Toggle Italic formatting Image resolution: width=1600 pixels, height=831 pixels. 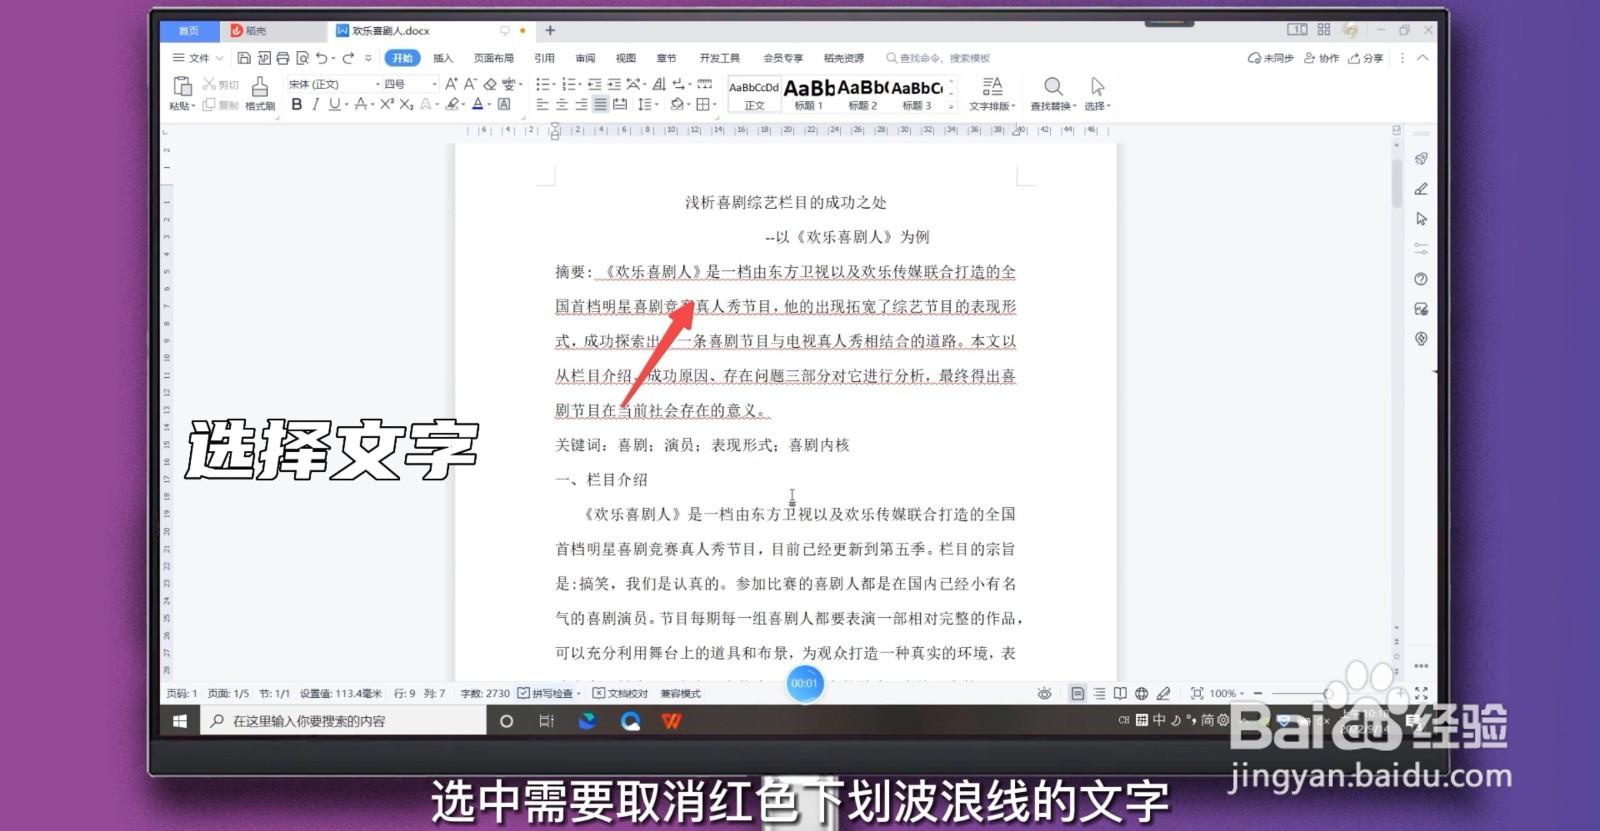click(315, 104)
